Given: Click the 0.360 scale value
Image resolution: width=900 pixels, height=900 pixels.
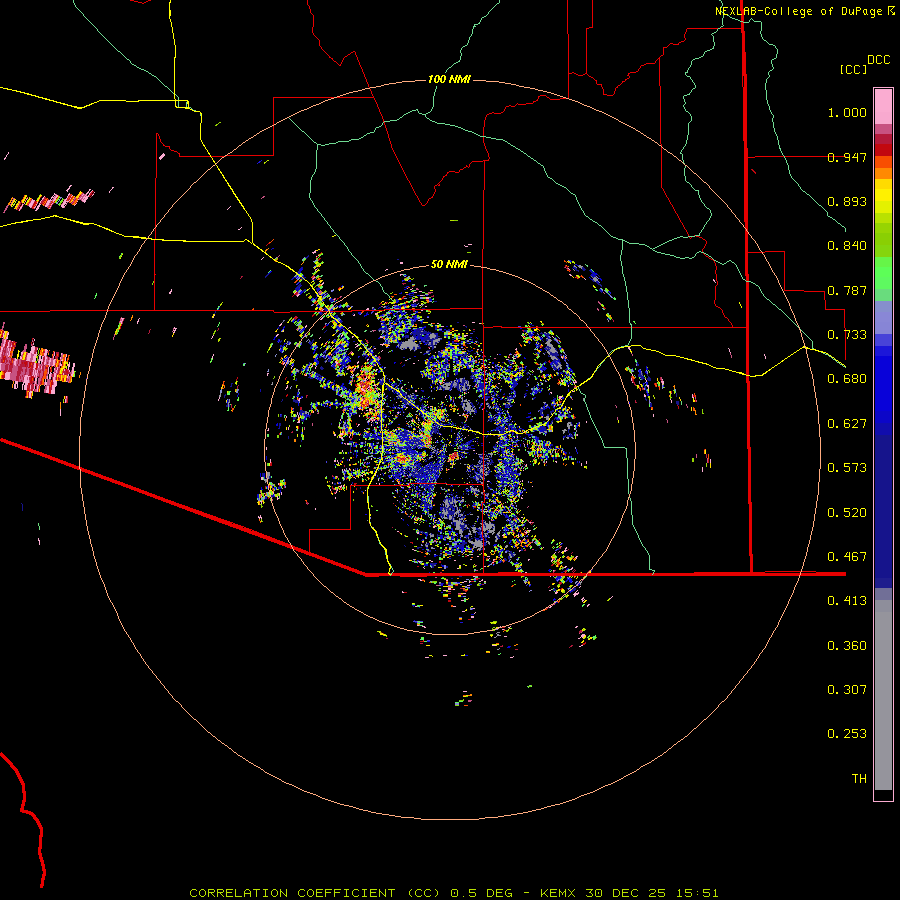Looking at the screenshot, I should [847, 646].
